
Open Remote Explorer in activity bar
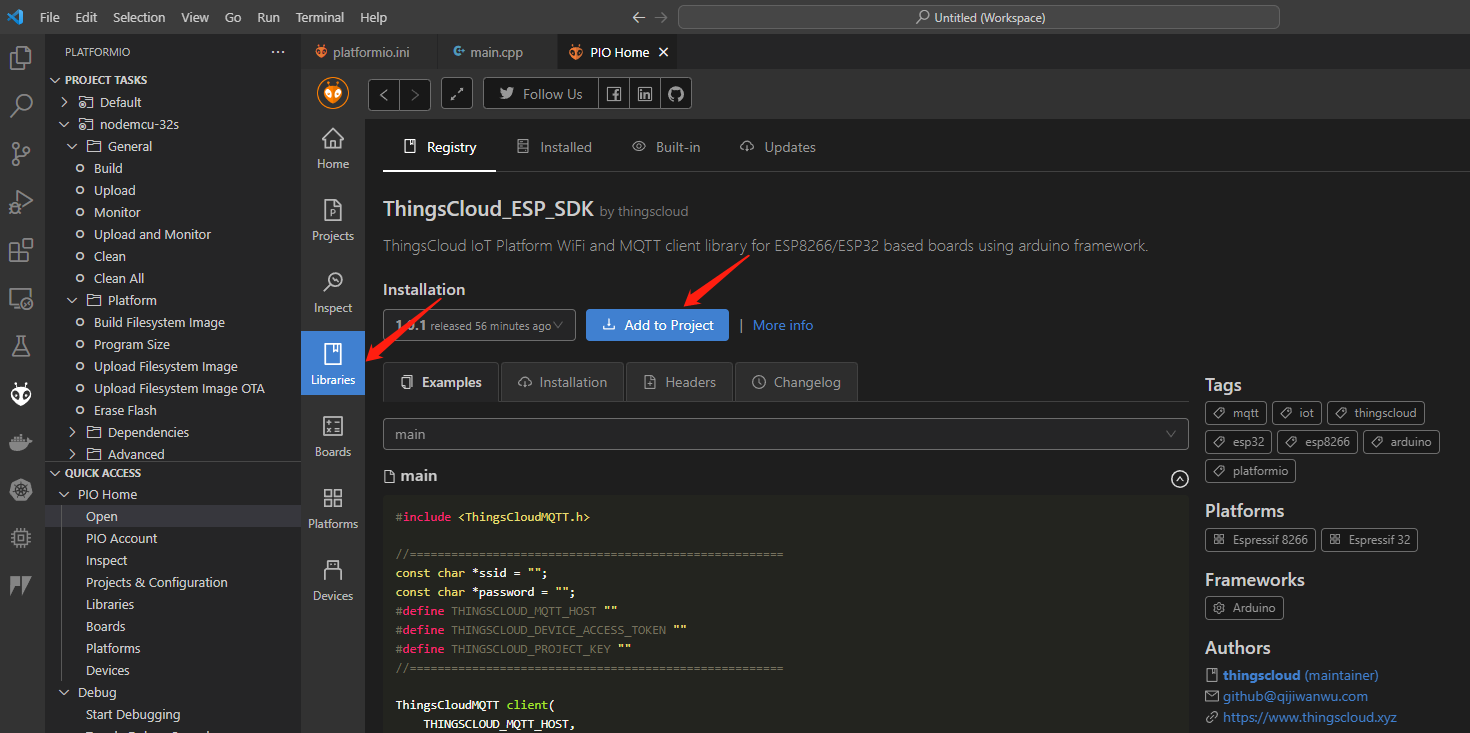coord(21,298)
